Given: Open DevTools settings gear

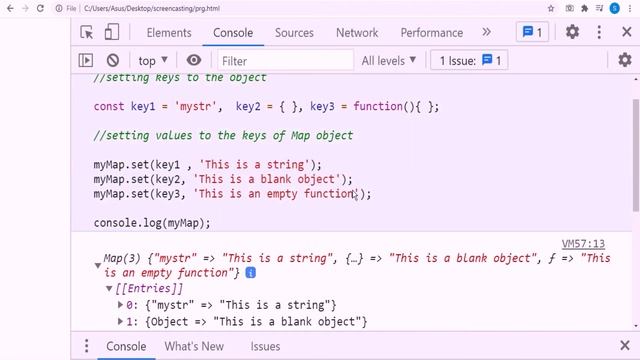Looking at the screenshot, I should [x=572, y=32].
